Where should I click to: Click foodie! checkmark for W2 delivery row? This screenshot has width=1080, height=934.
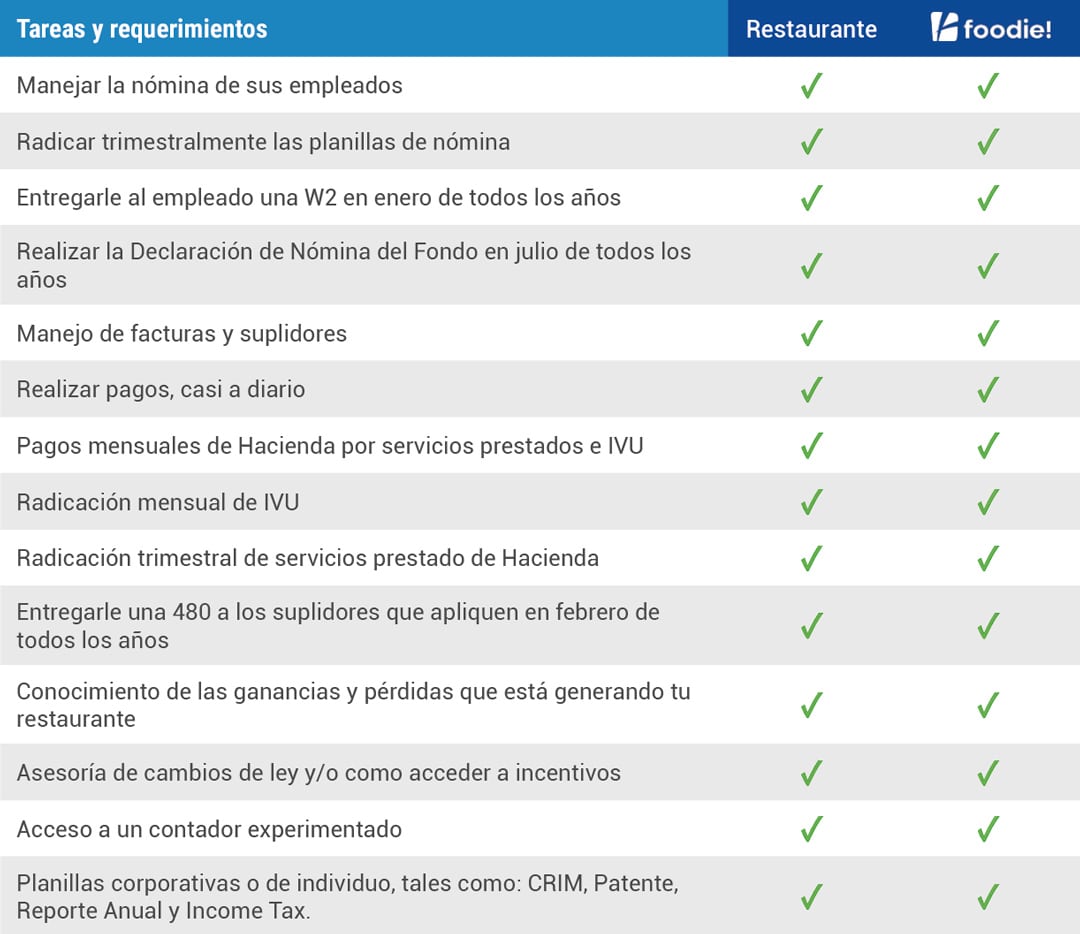[x=988, y=198]
